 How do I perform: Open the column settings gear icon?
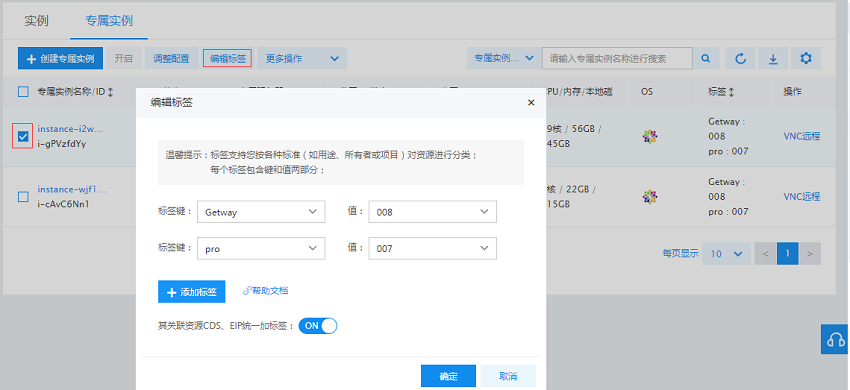pyautogui.click(x=806, y=58)
